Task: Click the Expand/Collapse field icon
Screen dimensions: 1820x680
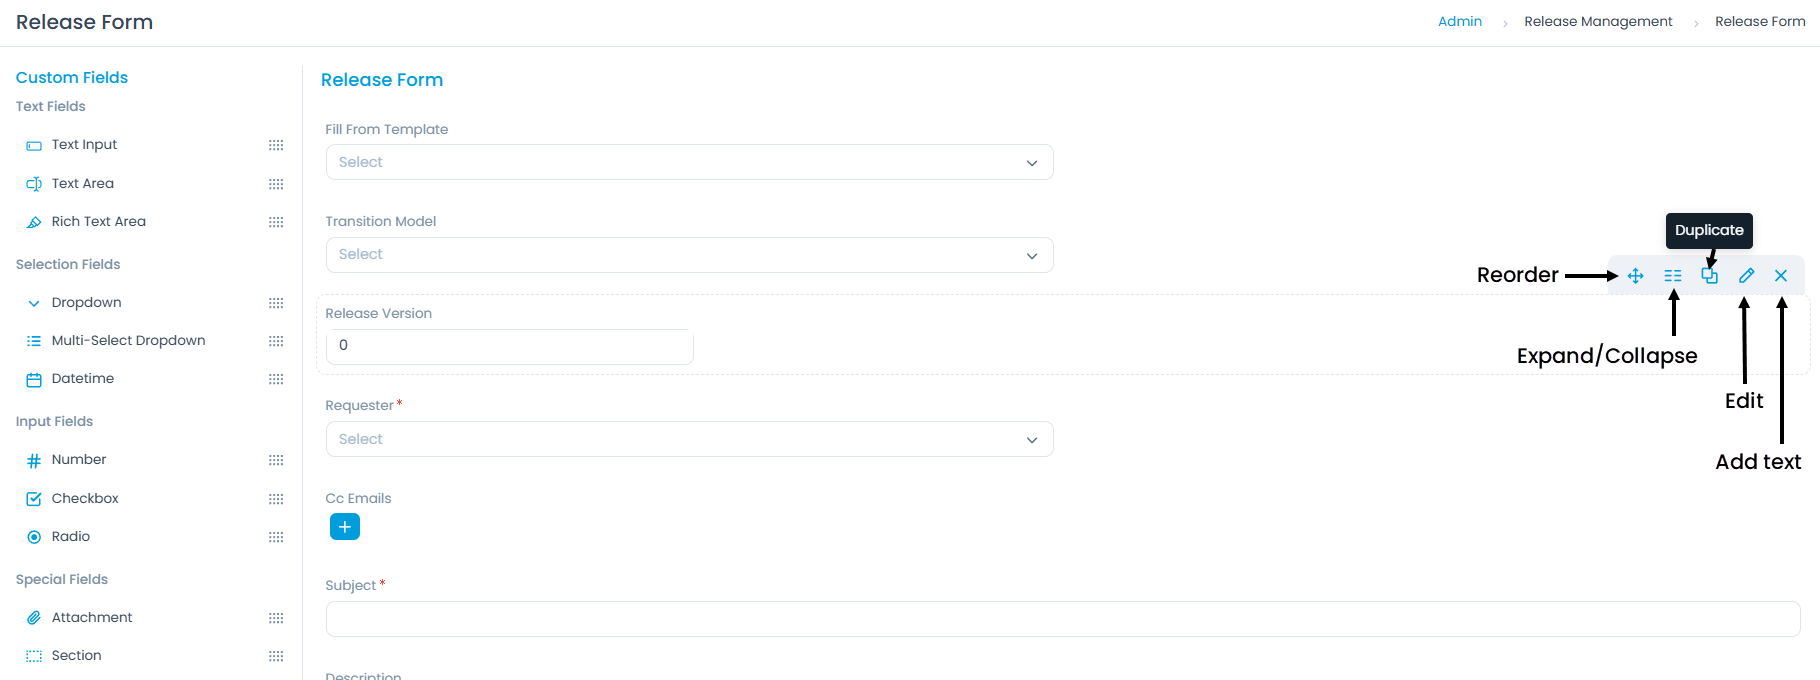Action: click(1673, 276)
